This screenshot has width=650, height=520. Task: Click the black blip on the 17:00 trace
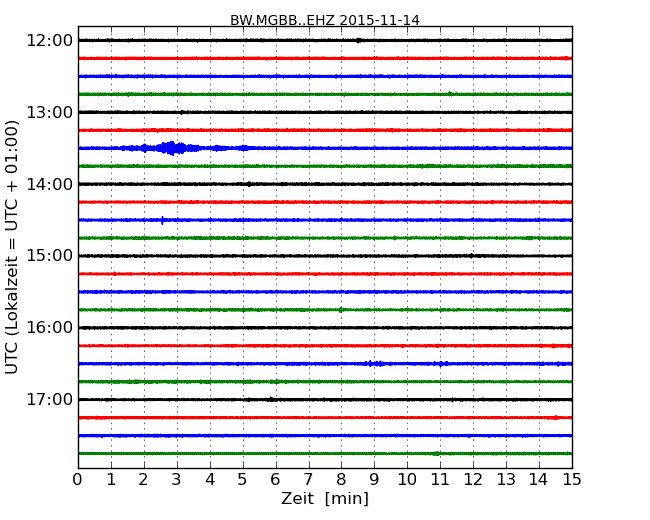271,399
